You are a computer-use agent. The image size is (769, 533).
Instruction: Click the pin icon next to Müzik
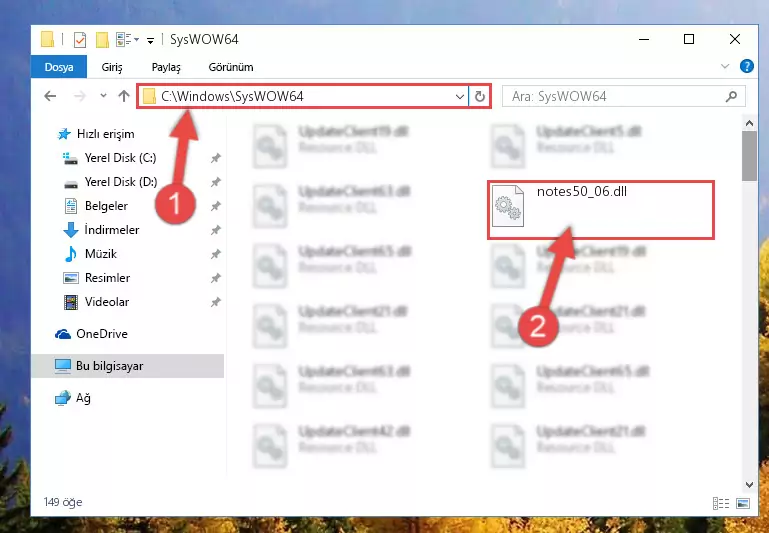[215, 254]
